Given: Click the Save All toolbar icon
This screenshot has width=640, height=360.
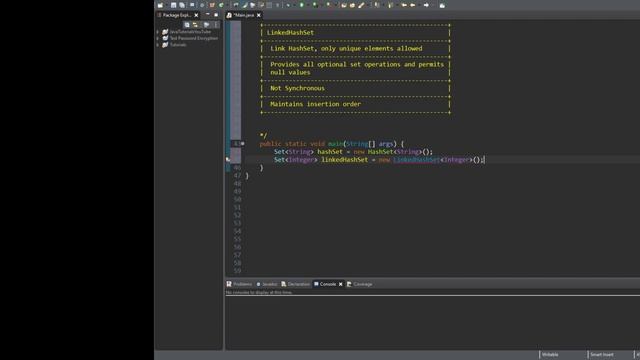Looking at the screenshot, I should click(x=182, y=5).
